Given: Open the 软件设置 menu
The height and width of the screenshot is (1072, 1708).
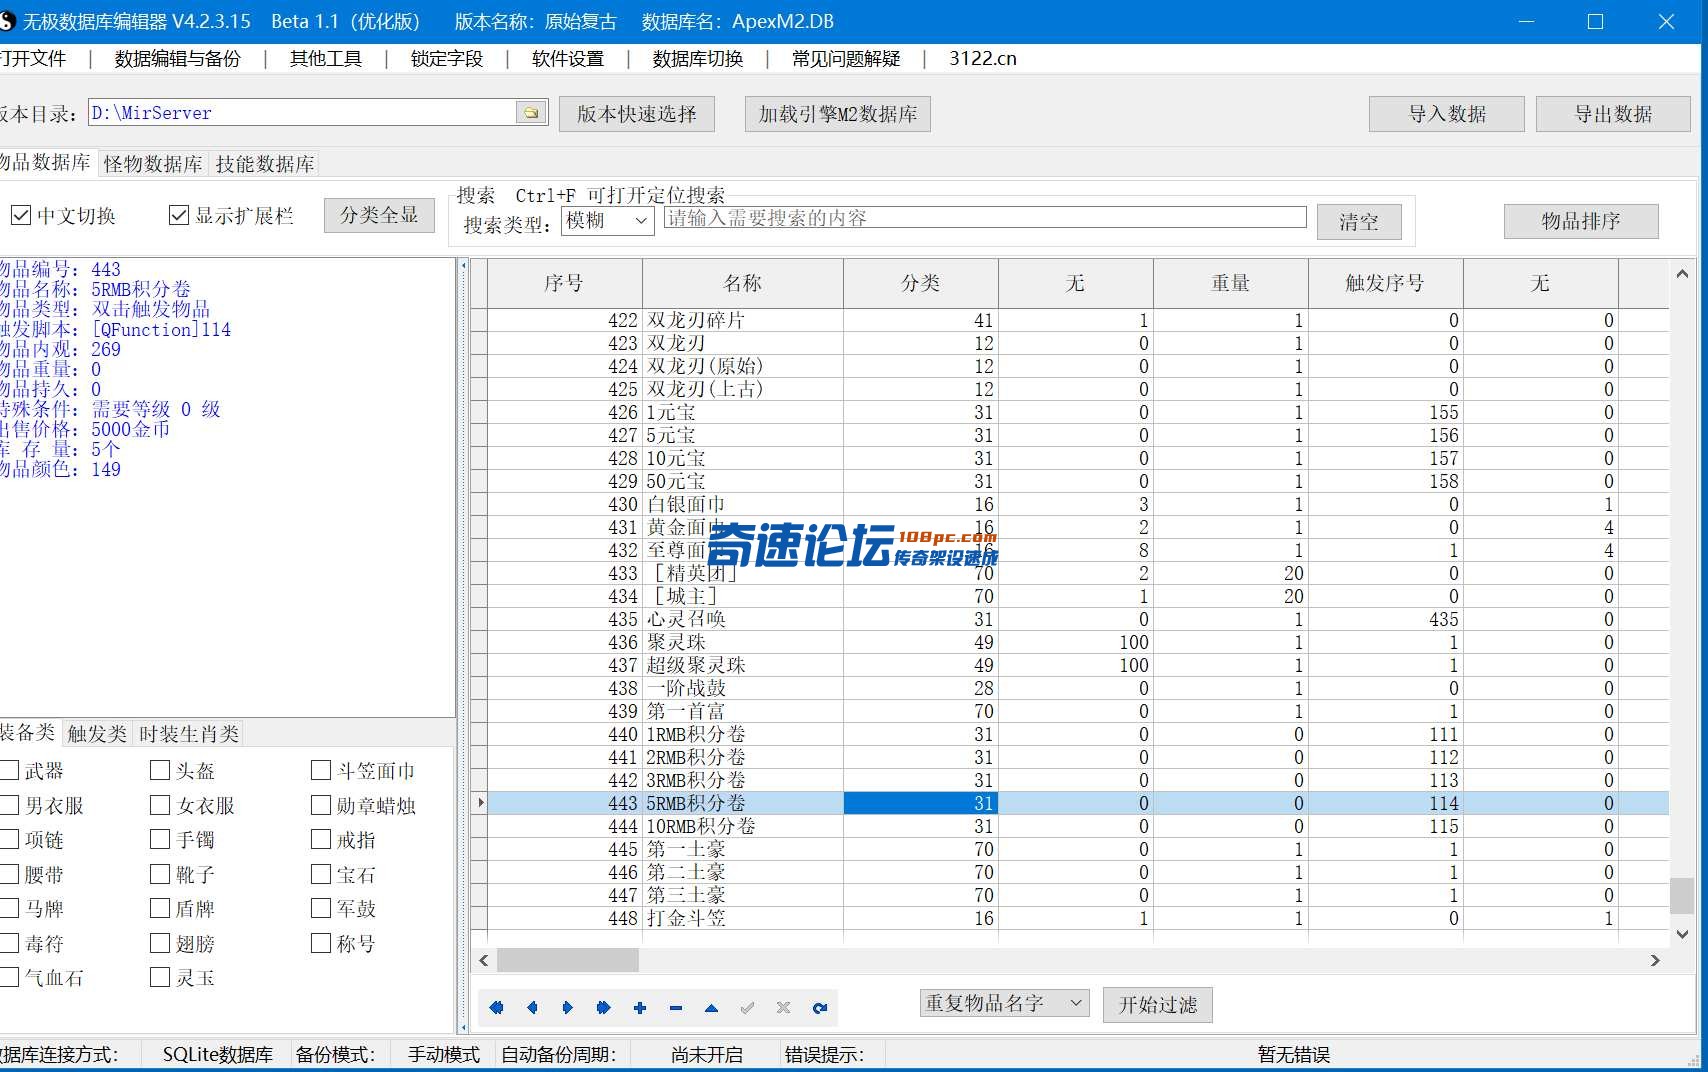Looking at the screenshot, I should (568, 59).
